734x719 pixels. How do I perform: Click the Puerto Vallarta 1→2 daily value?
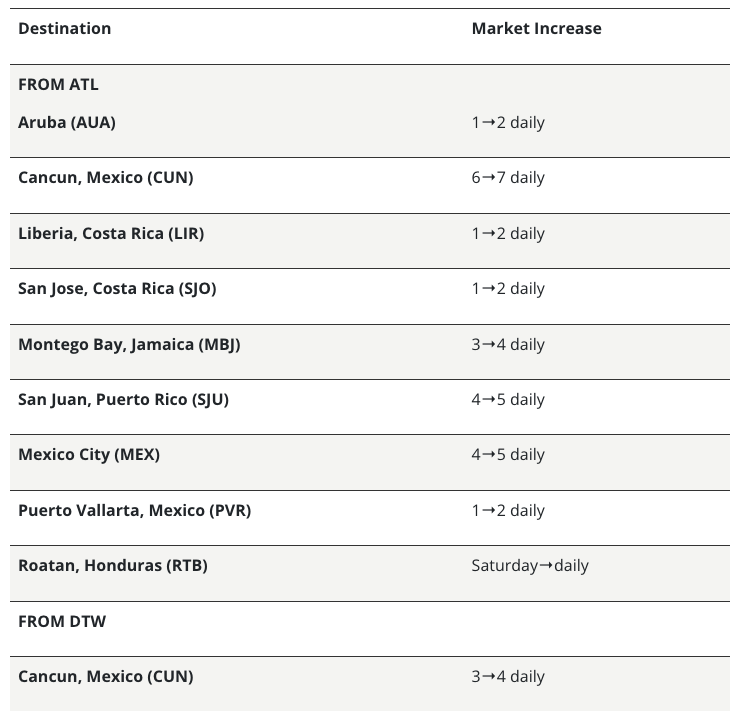point(508,511)
